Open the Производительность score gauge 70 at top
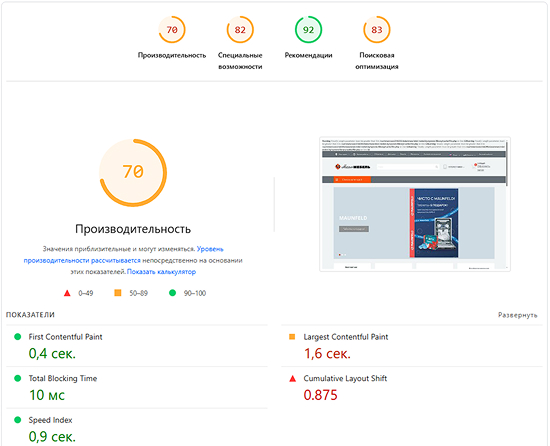The image size is (550, 446). pyautogui.click(x=172, y=30)
